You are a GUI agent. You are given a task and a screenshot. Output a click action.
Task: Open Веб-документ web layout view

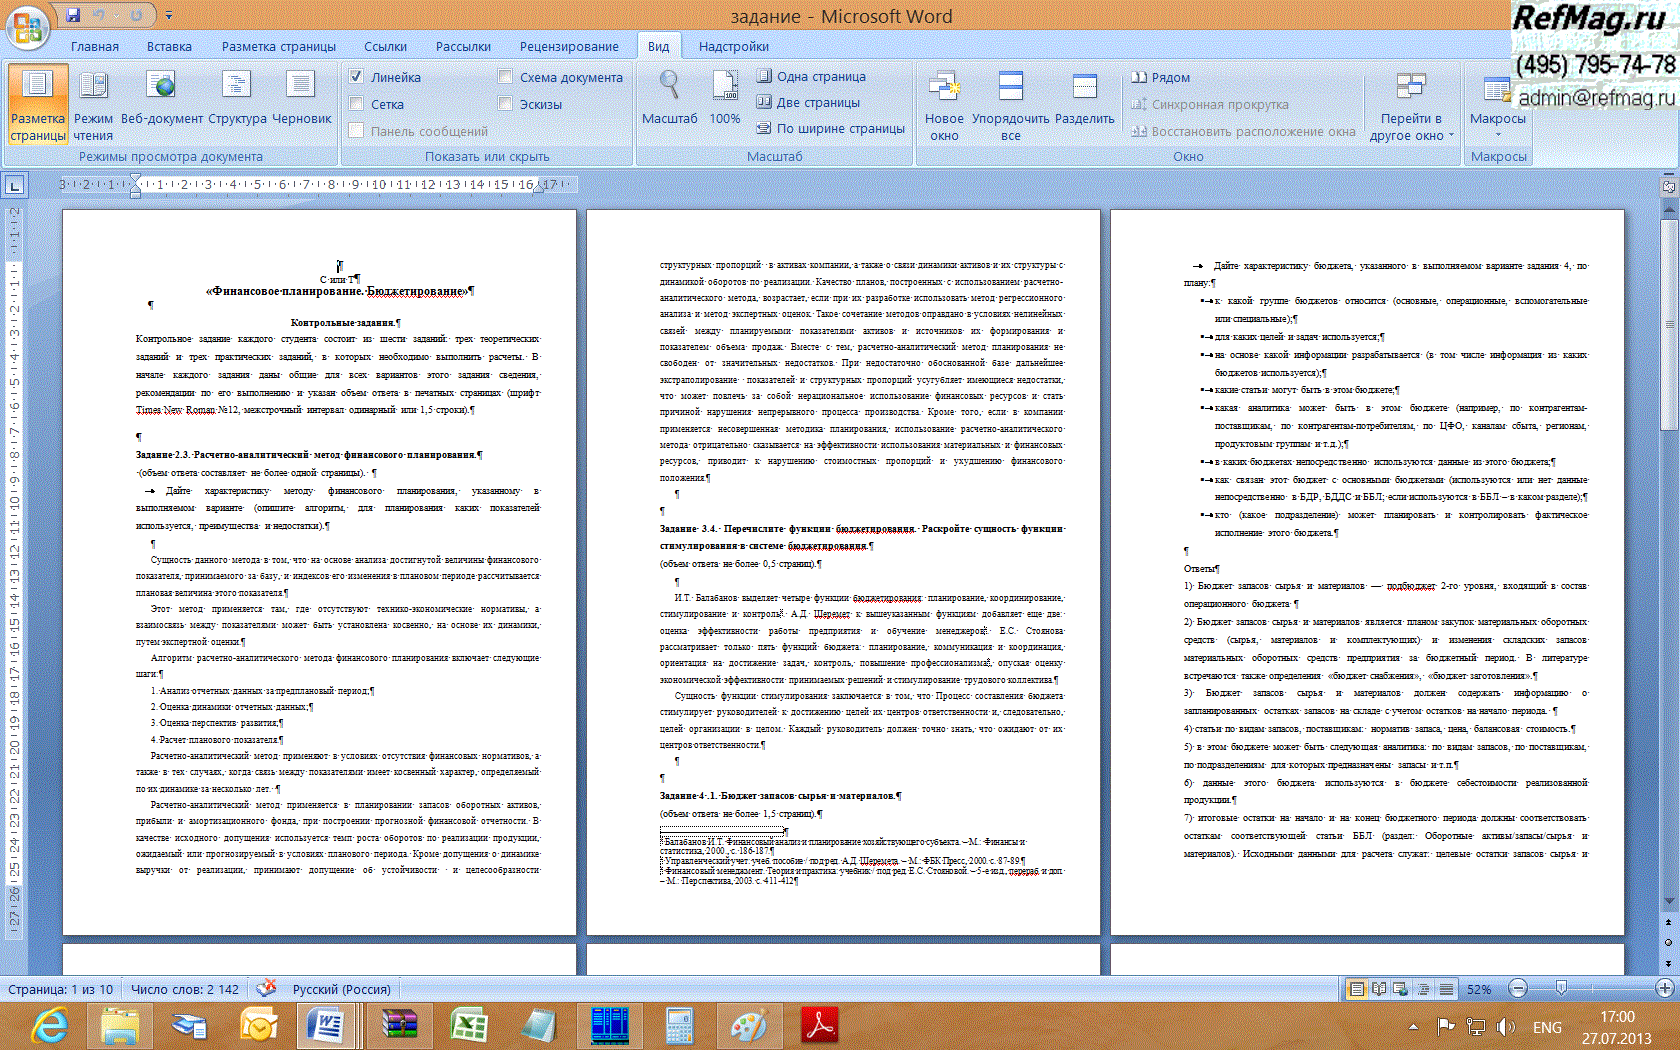coord(161,101)
